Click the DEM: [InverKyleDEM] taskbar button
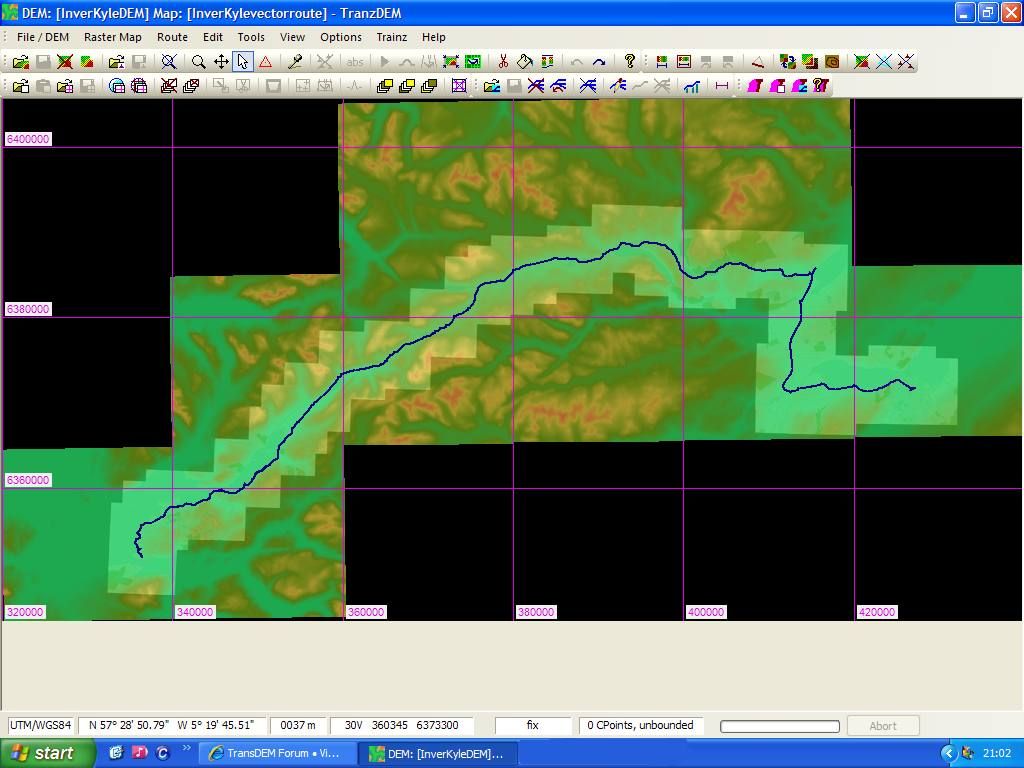This screenshot has height=768, width=1024. (x=439, y=753)
